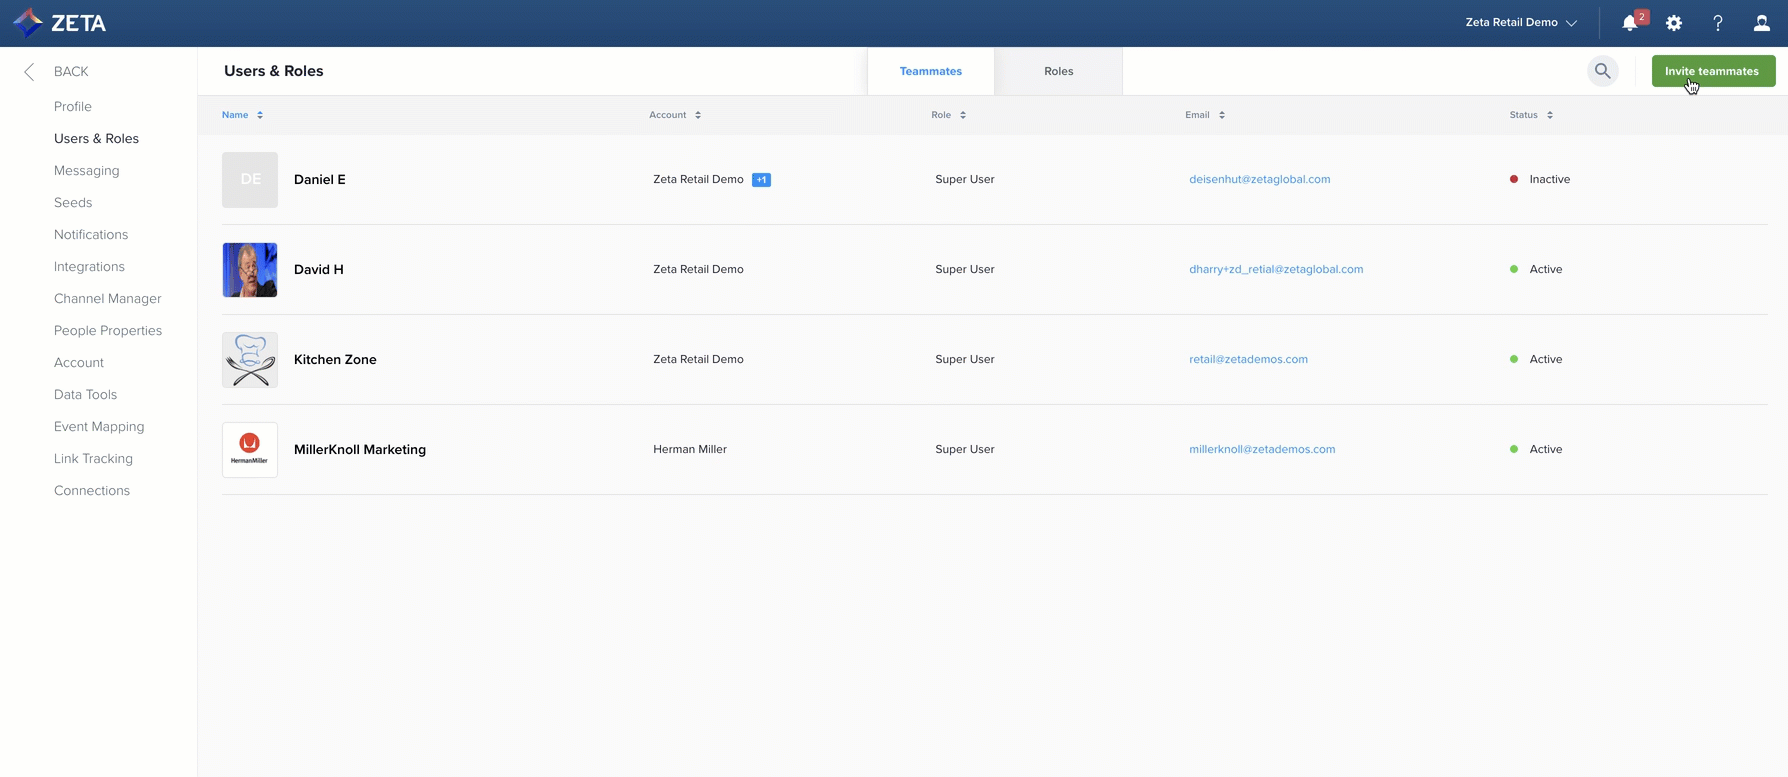Open the user profile icon
Screen dimensions: 1788x777
(1761, 23)
